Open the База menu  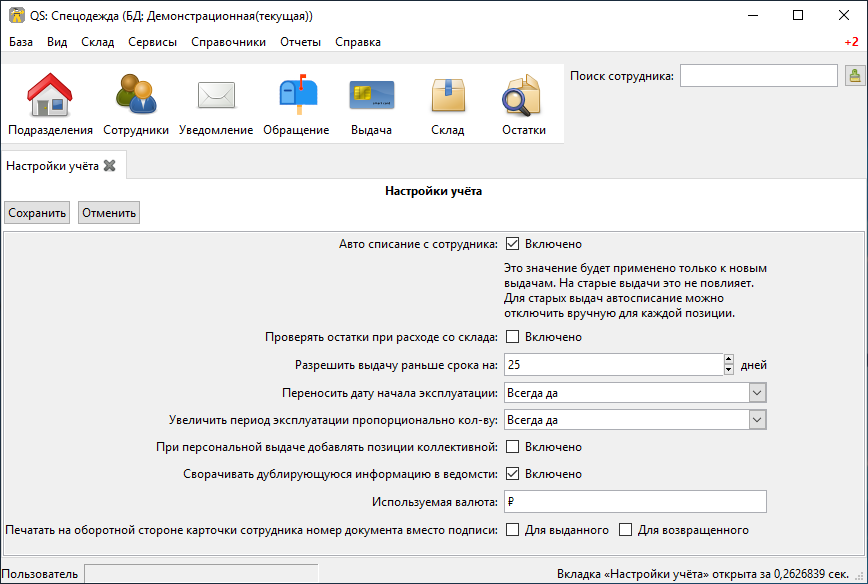(21, 42)
